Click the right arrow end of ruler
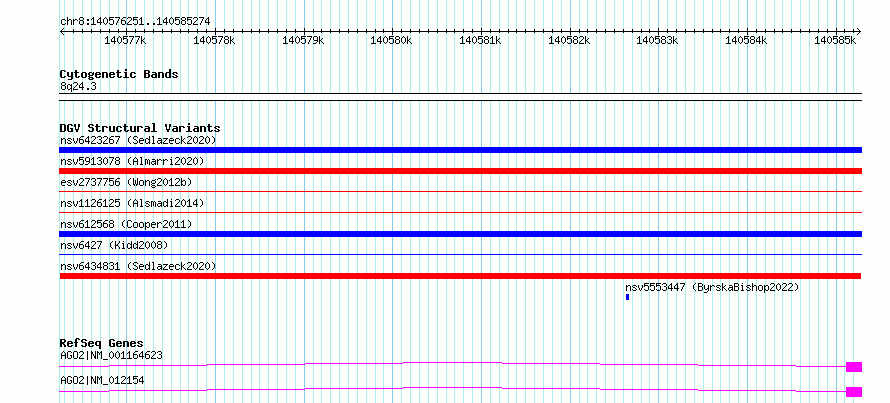Screen dimensions: 890x403 [x=858, y=31]
